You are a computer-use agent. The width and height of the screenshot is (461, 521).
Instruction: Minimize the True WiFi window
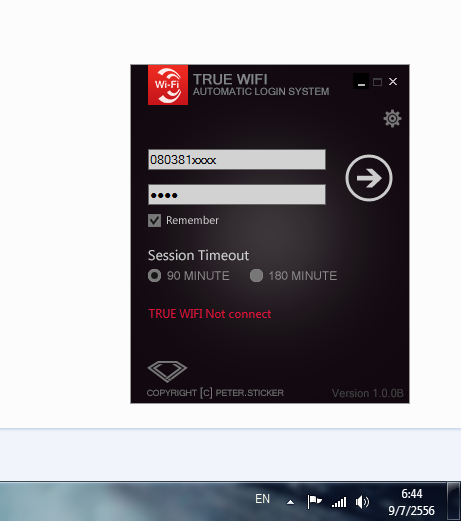361,81
